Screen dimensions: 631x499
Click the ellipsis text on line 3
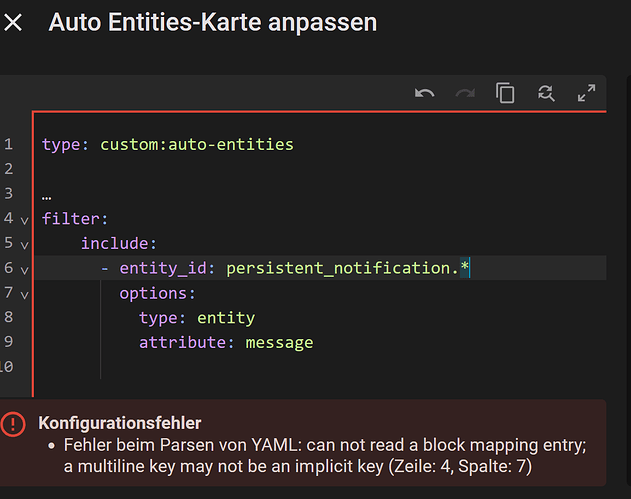point(46,197)
